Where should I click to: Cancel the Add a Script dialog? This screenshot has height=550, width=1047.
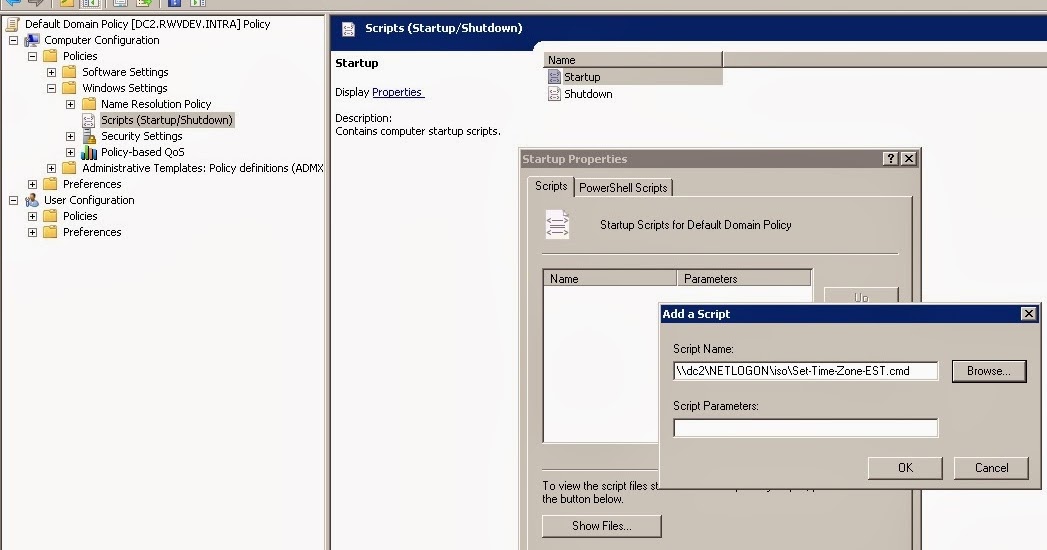point(991,468)
